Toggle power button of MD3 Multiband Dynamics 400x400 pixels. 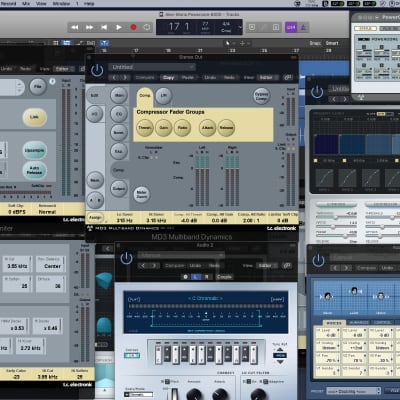[97, 70]
